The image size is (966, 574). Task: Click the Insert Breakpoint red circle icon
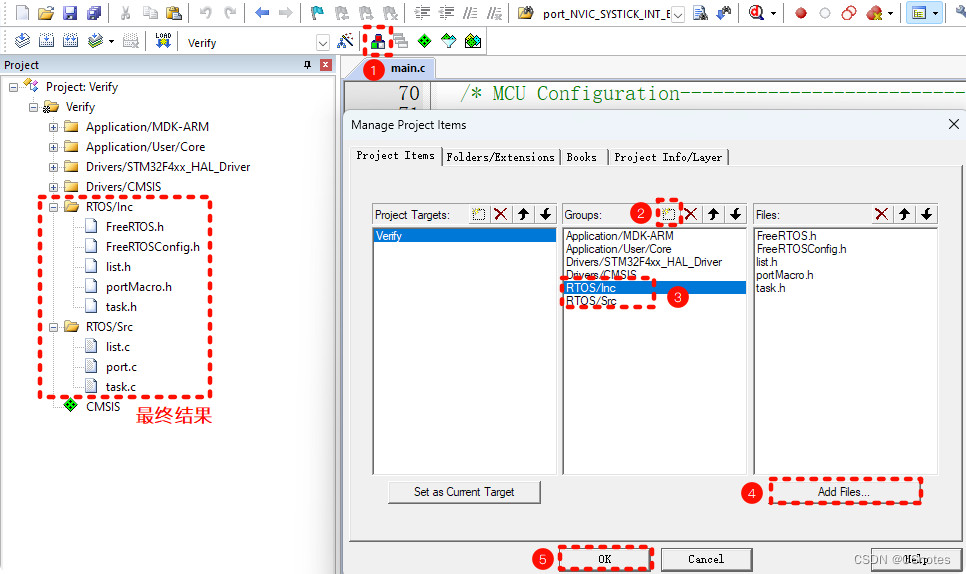pyautogui.click(x=801, y=13)
